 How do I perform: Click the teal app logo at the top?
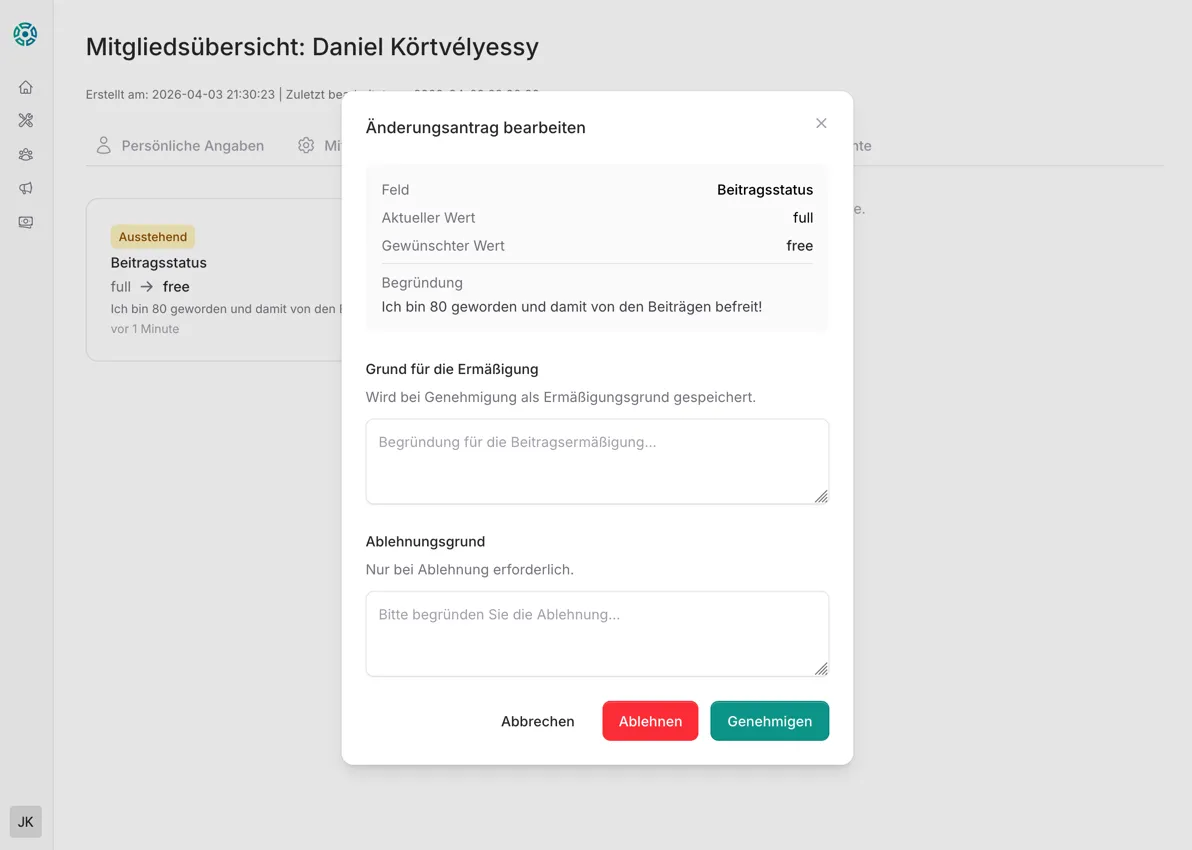[25, 33]
